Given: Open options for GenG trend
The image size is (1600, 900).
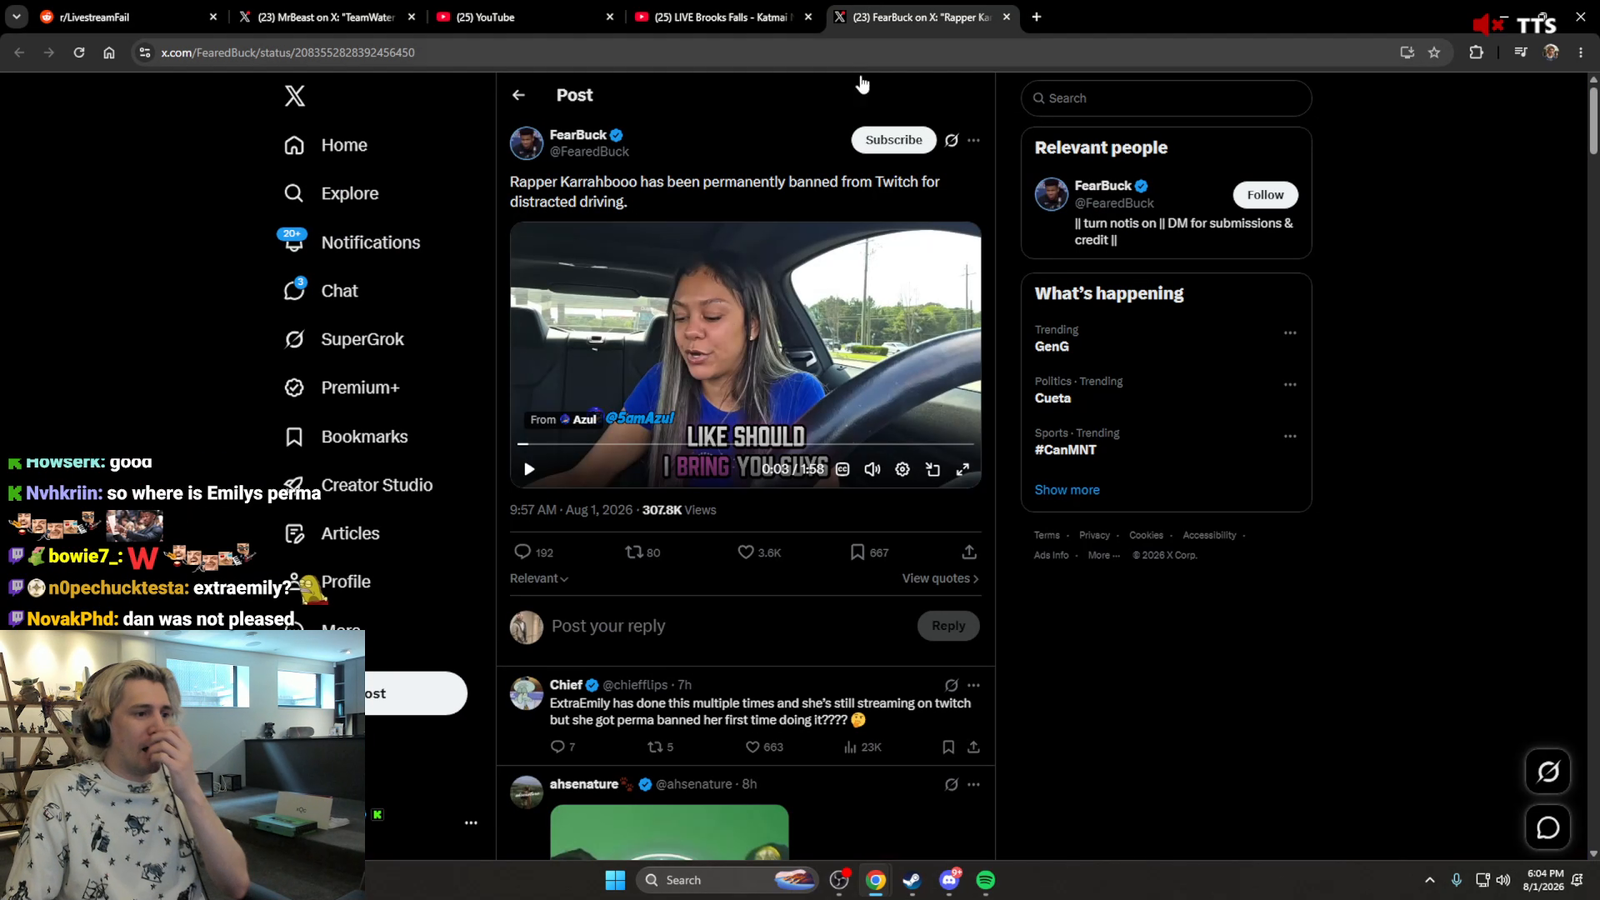Looking at the screenshot, I should pyautogui.click(x=1290, y=333).
